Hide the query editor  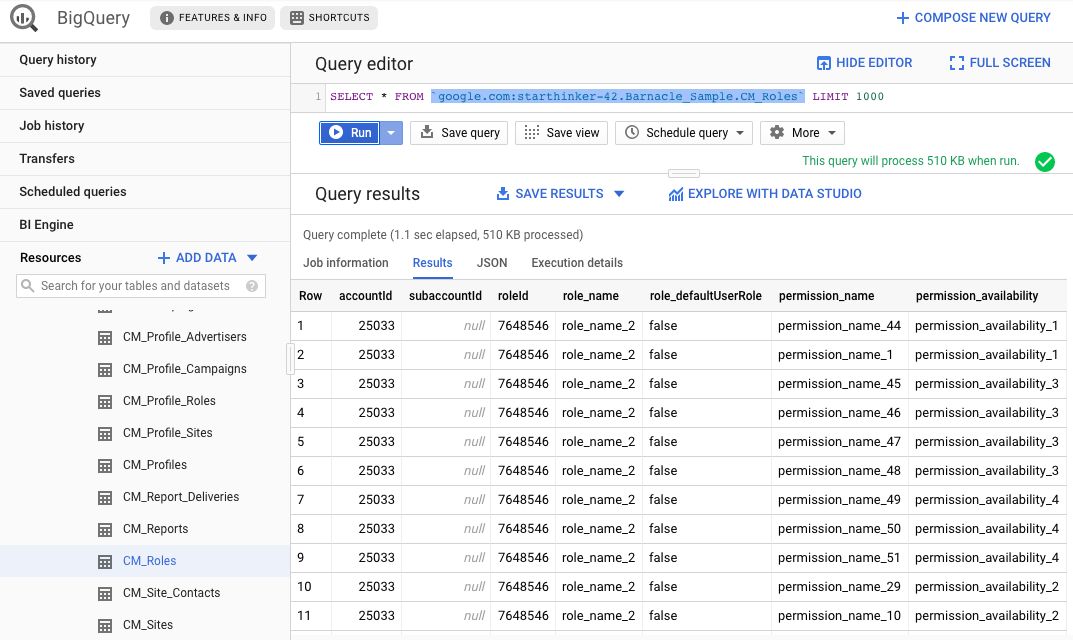click(x=864, y=63)
